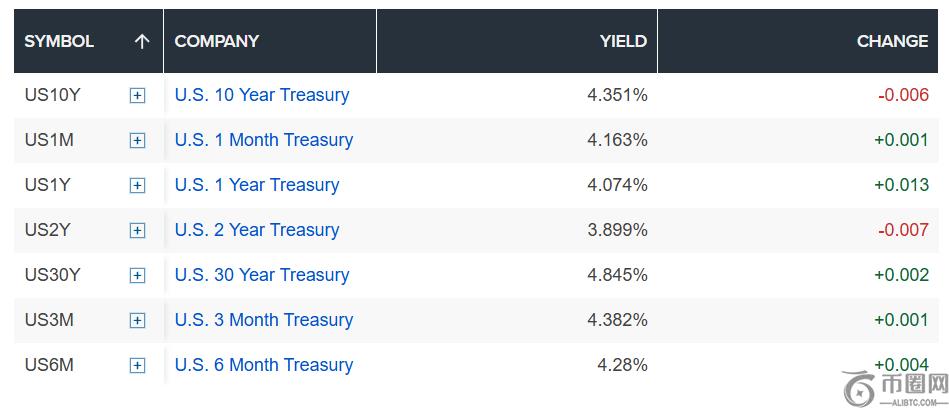This screenshot has width=949, height=408.
Task: Select the U.S. 30 Year Treasury link
Action: click(x=262, y=275)
